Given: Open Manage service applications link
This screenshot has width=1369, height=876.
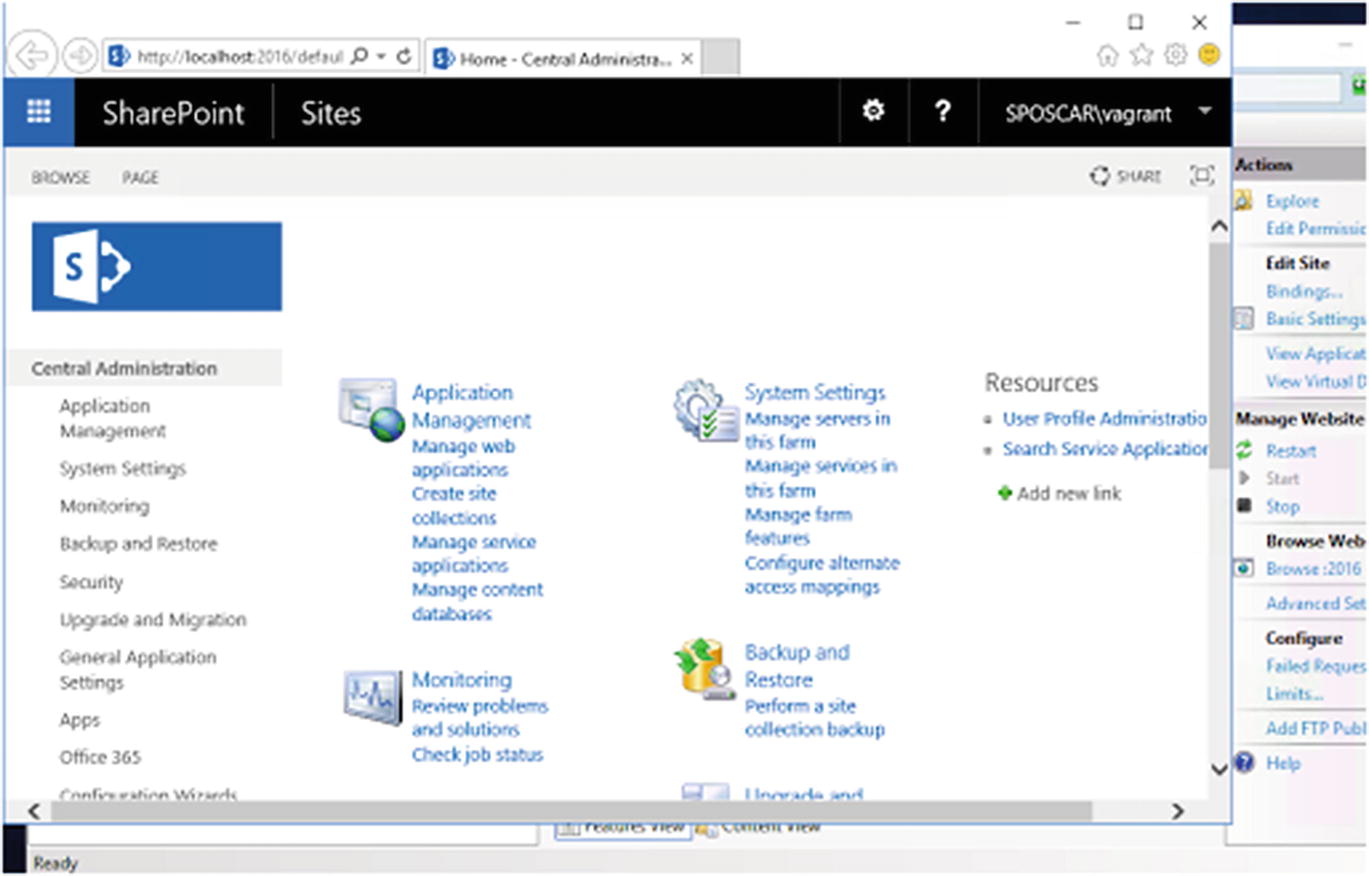Looking at the screenshot, I should click(x=474, y=554).
